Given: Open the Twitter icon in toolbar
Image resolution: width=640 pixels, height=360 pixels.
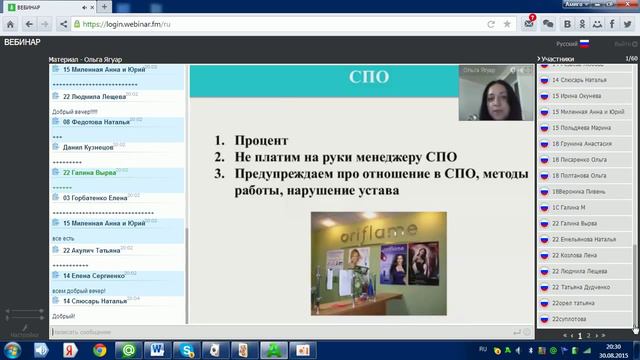Looking at the screenshot, I should [x=627, y=24].
